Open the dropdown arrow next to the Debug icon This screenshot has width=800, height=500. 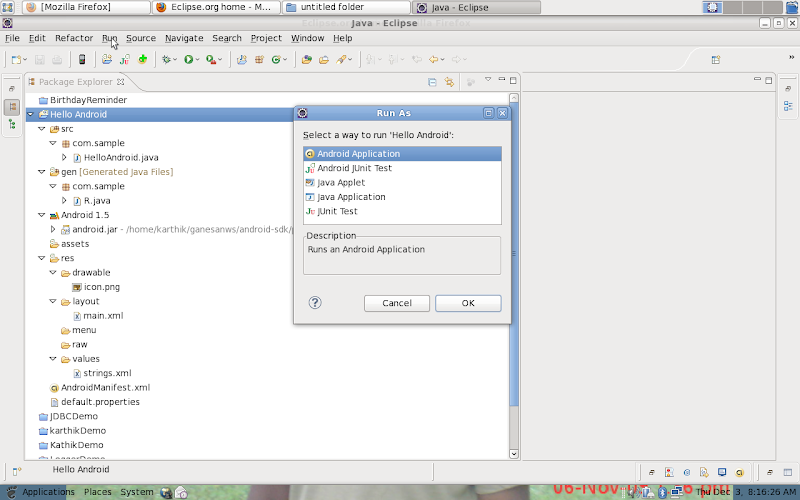175,60
